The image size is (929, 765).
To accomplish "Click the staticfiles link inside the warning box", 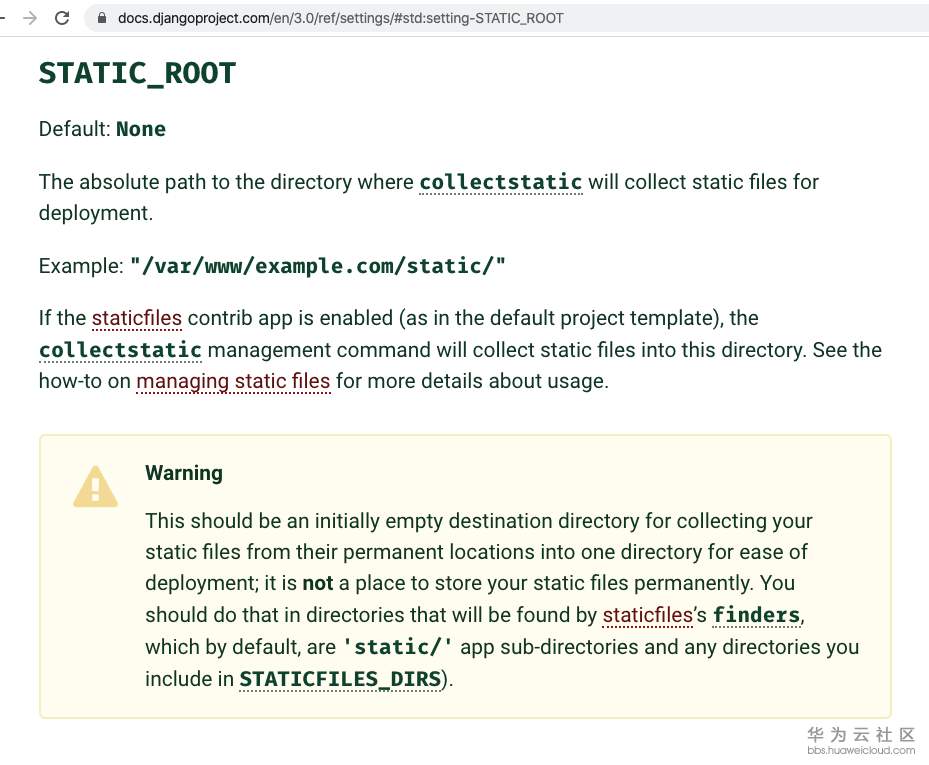I will (647, 615).
